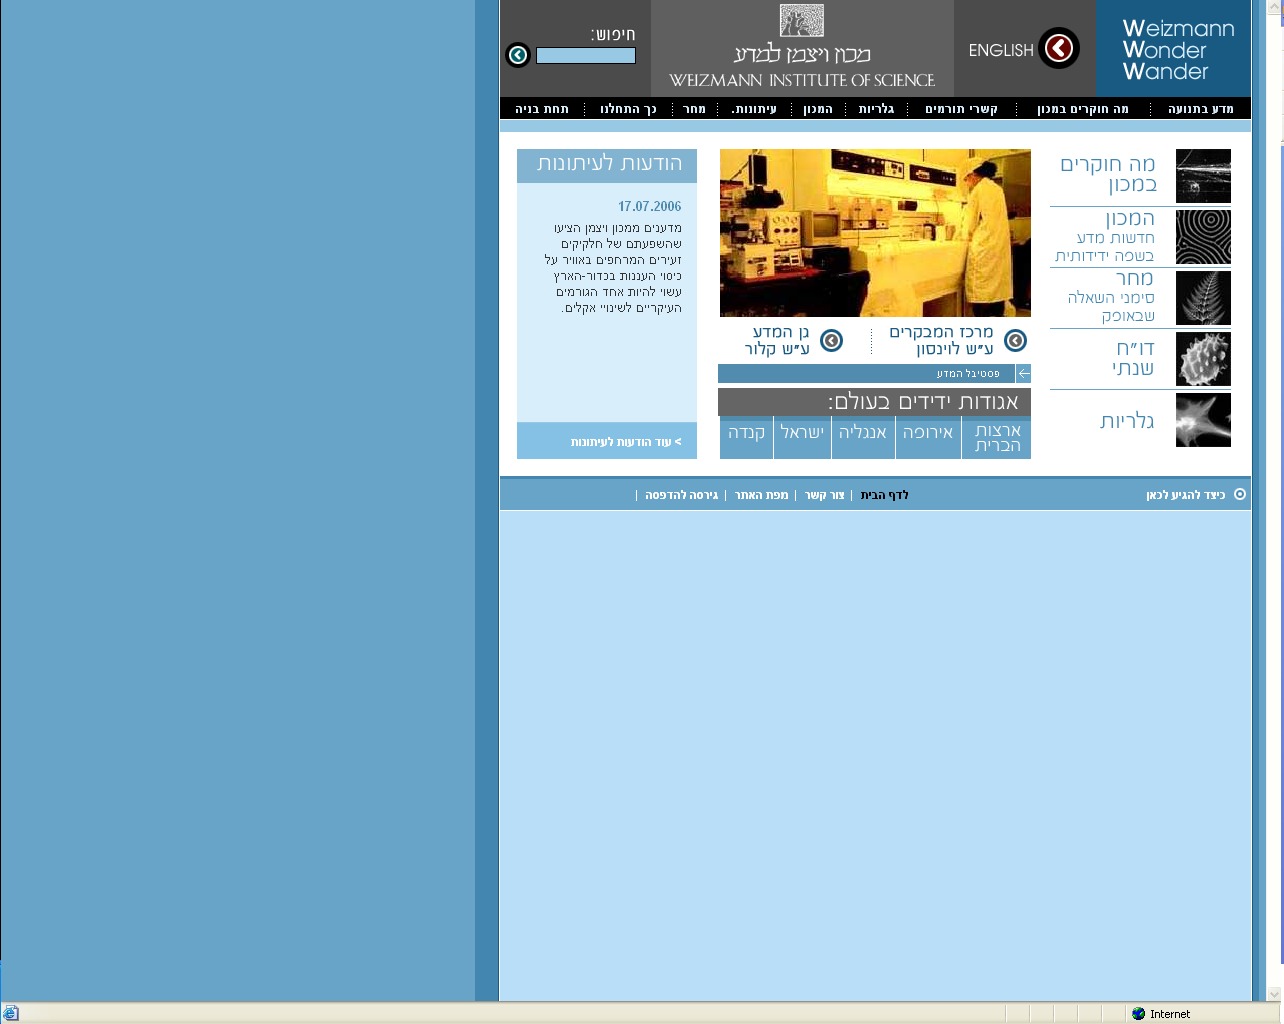Select מדע בתנועה in the navigation bar

point(1200,109)
